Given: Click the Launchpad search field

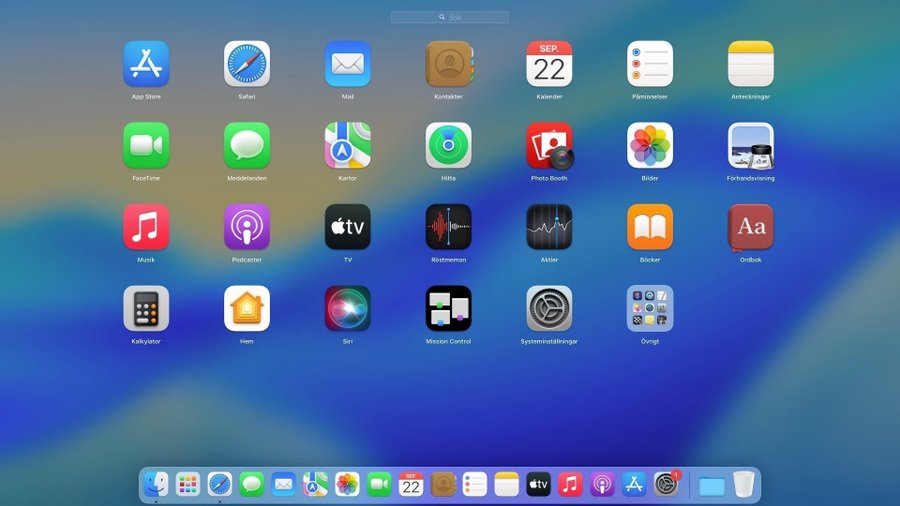Looking at the screenshot, I should click(x=450, y=17).
